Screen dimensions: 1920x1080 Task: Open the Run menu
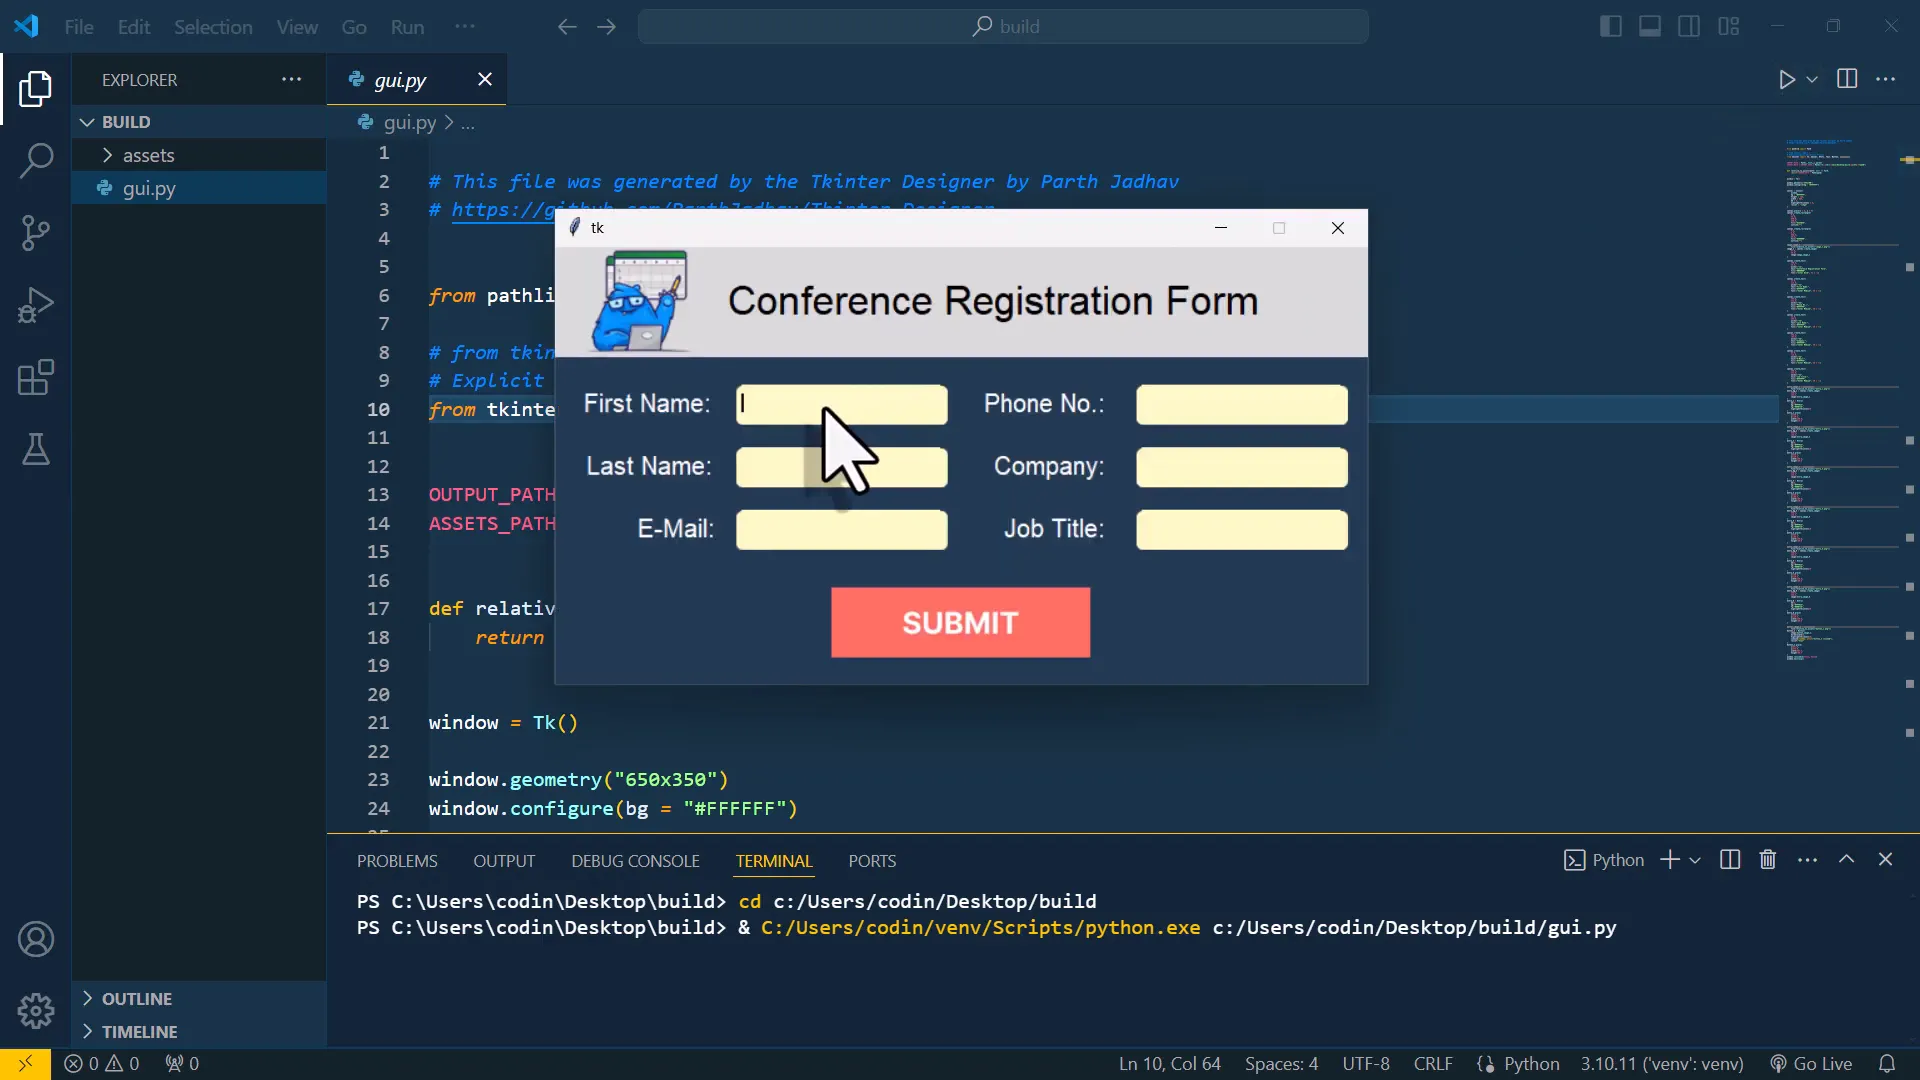407,27
